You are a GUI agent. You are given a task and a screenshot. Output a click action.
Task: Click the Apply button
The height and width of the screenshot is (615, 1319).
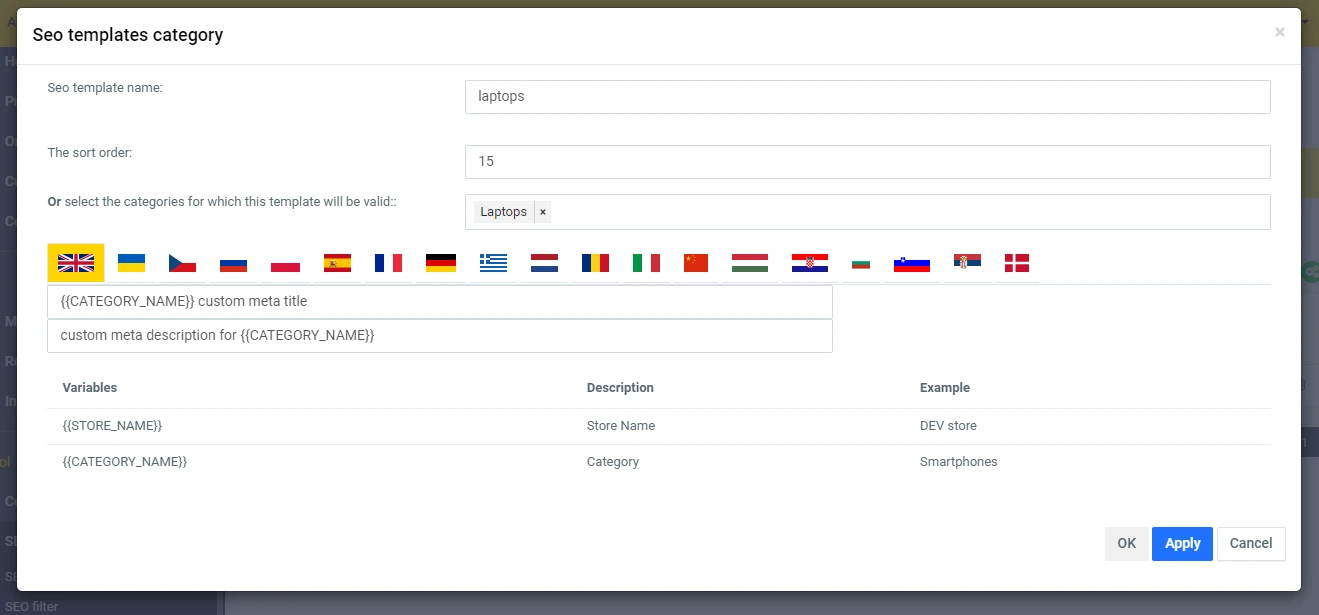pos(1182,543)
